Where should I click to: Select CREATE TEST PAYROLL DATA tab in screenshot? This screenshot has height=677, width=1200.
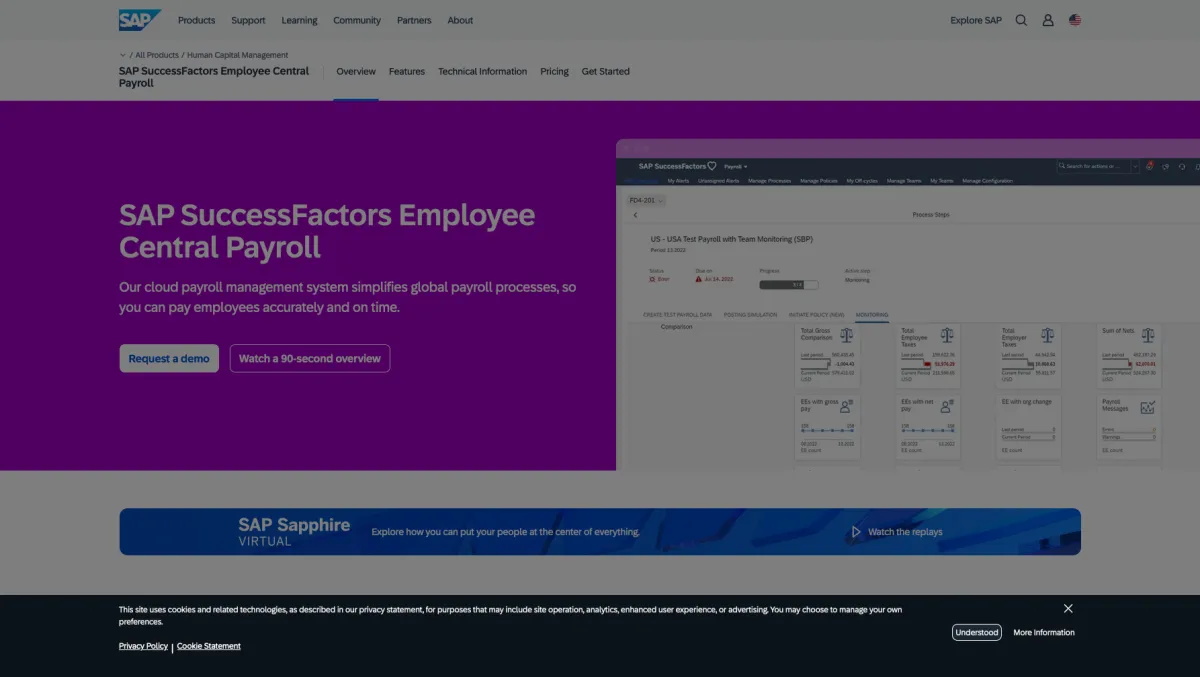tap(678, 315)
